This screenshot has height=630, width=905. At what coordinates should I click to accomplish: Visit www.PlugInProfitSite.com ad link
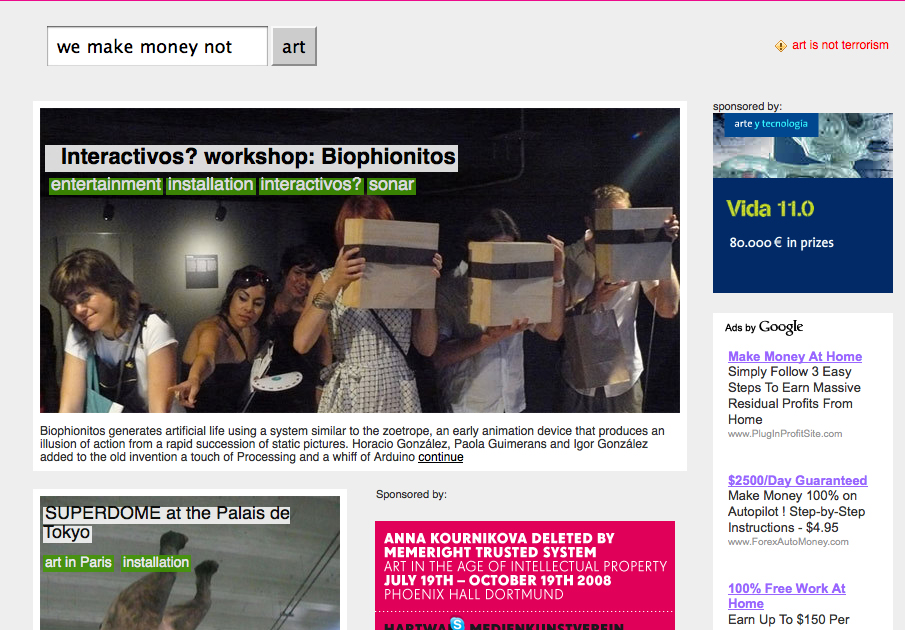pos(785,434)
